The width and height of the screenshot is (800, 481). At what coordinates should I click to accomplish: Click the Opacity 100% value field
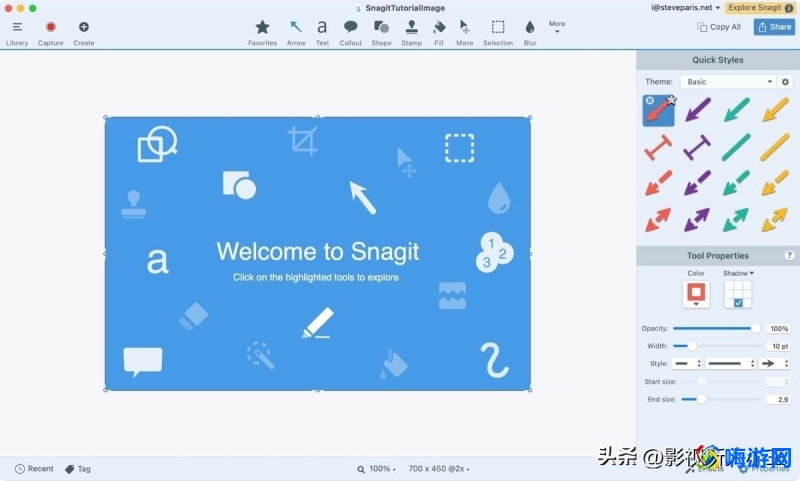coord(778,328)
